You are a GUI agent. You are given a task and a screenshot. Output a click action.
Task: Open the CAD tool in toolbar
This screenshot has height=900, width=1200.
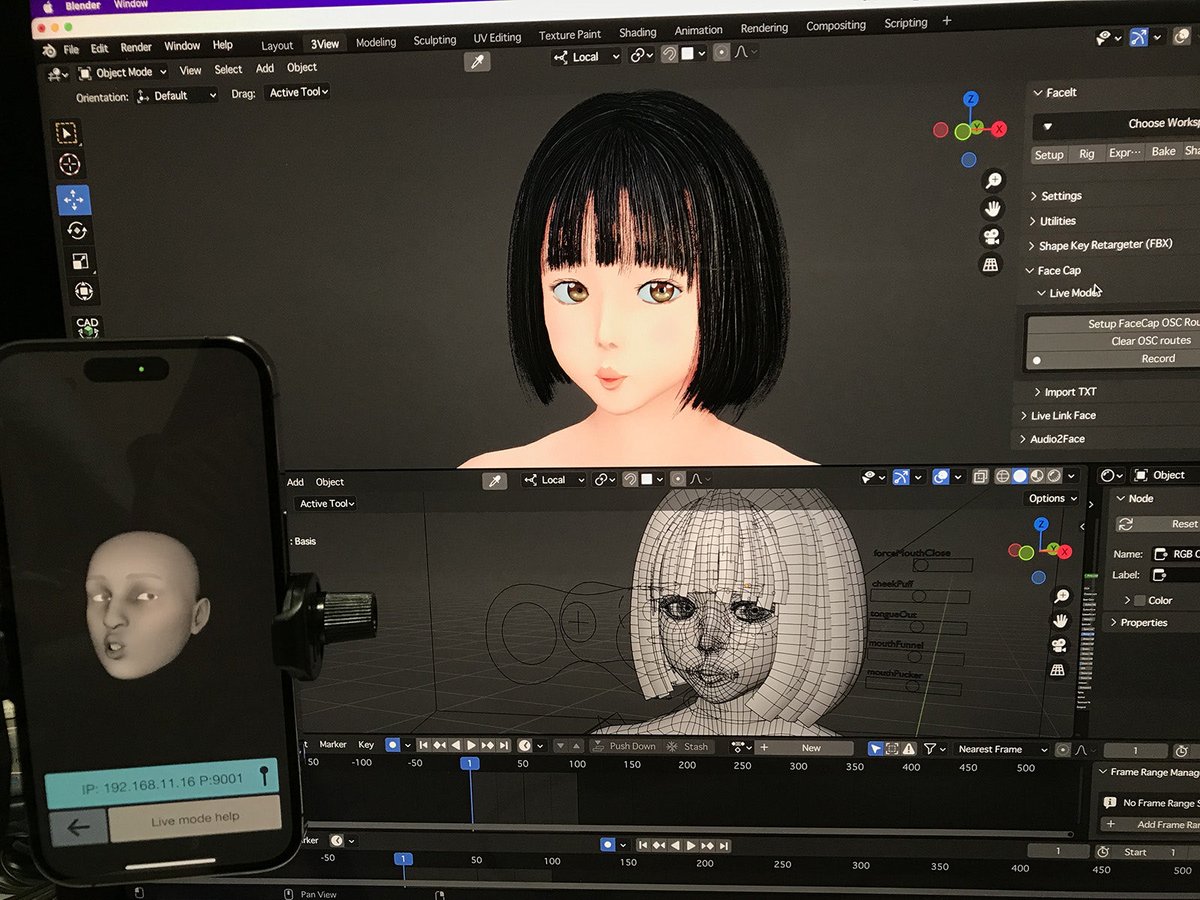(x=88, y=326)
